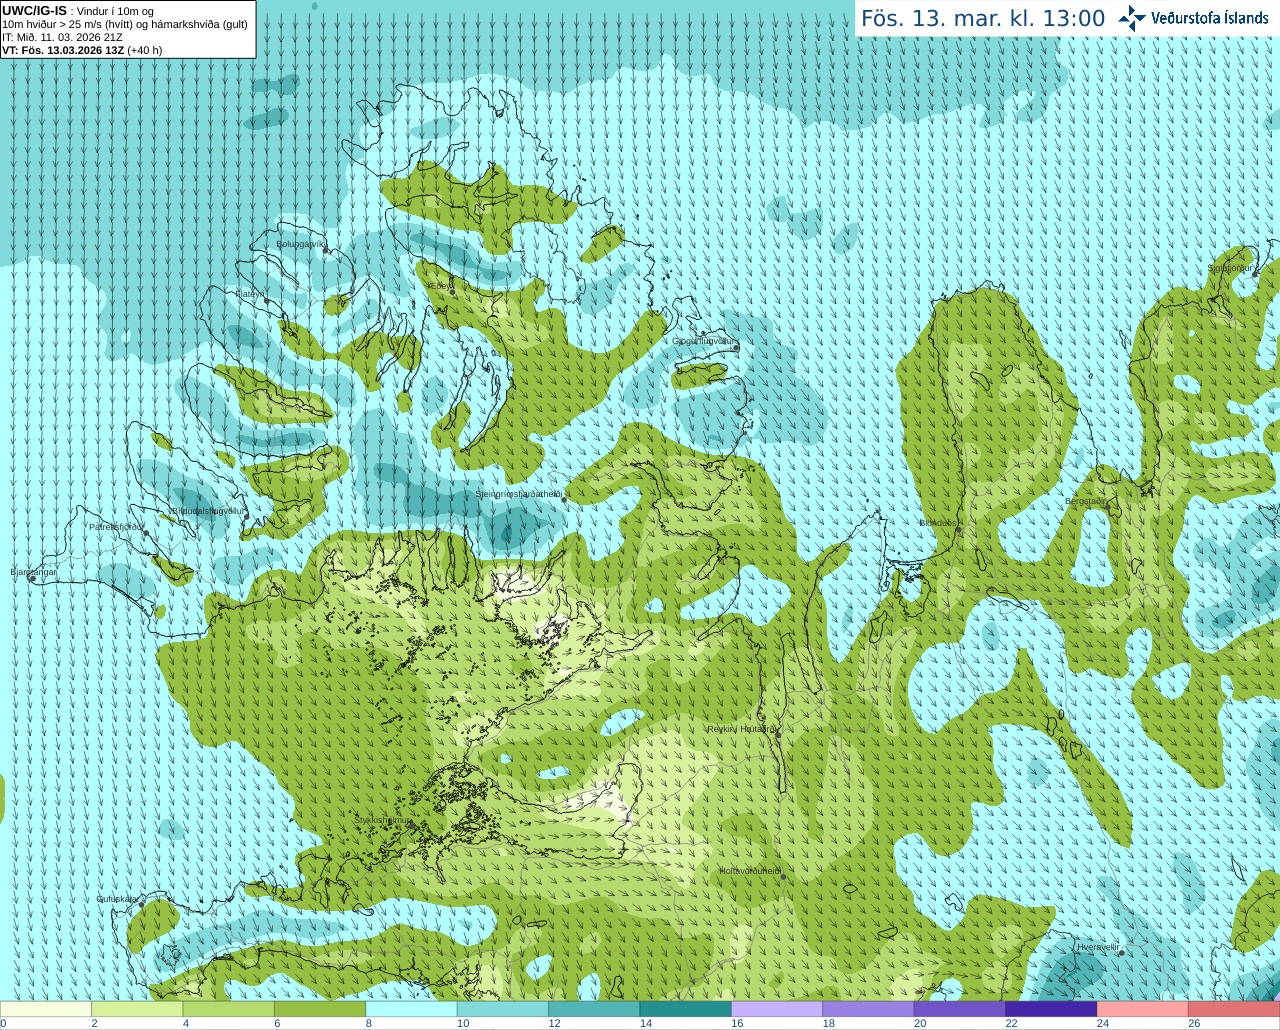Click the 16–18 m/s lavender legend swatch
1280x1030 pixels.
pos(777,1009)
